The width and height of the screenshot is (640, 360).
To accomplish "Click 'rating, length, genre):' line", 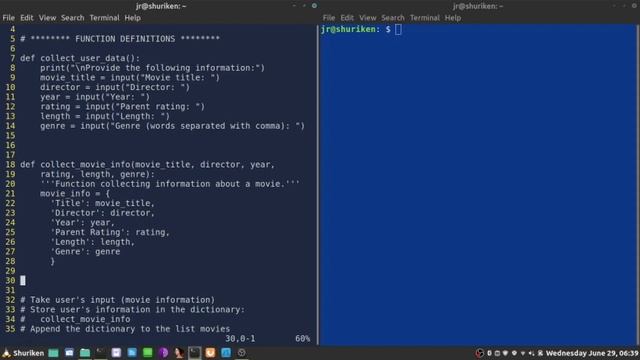I will click(98, 174).
